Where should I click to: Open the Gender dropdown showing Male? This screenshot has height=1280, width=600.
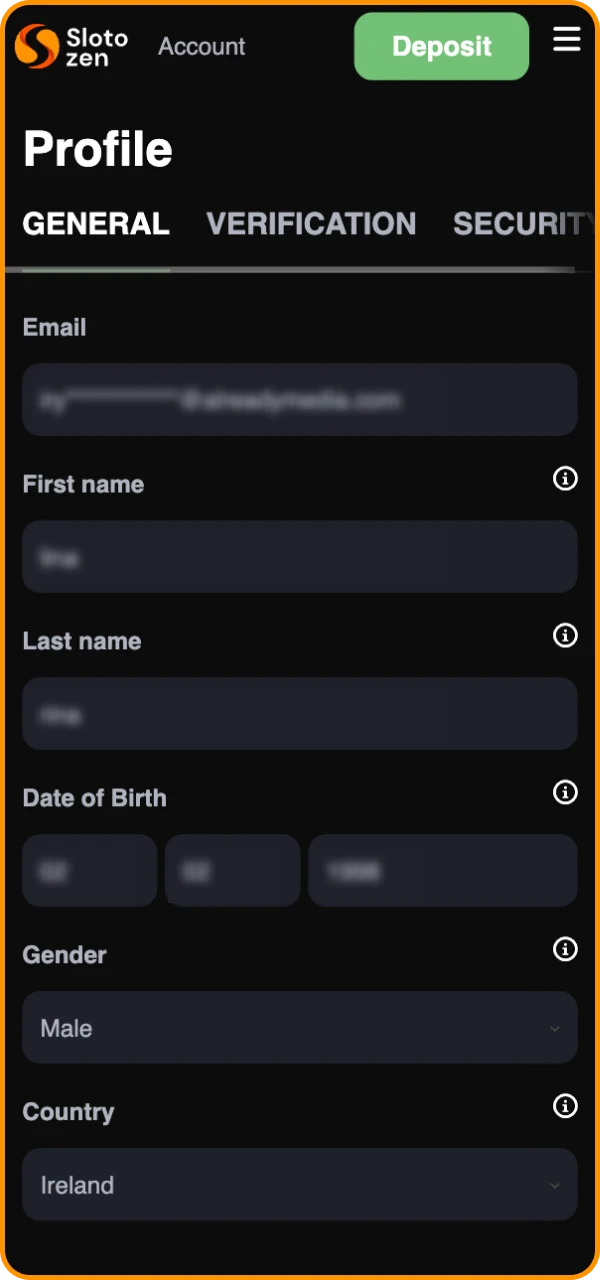[x=300, y=1028]
